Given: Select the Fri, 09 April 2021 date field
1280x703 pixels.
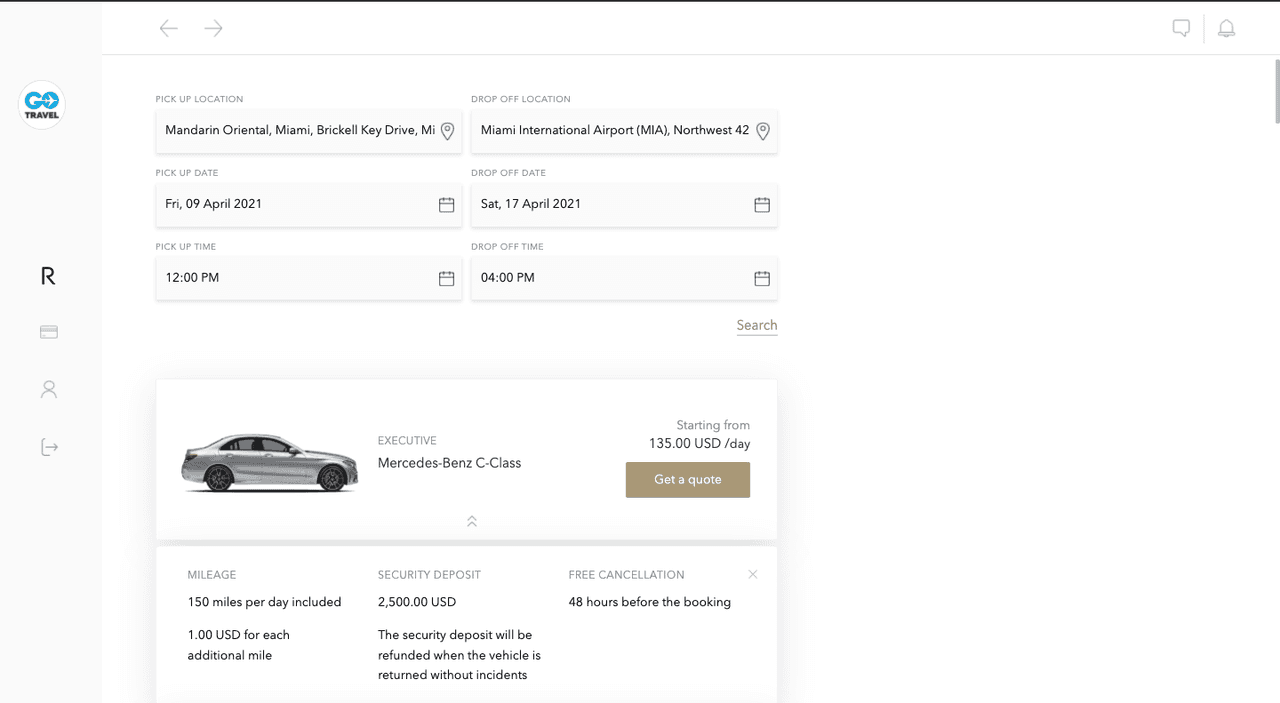Looking at the screenshot, I should coord(309,204).
